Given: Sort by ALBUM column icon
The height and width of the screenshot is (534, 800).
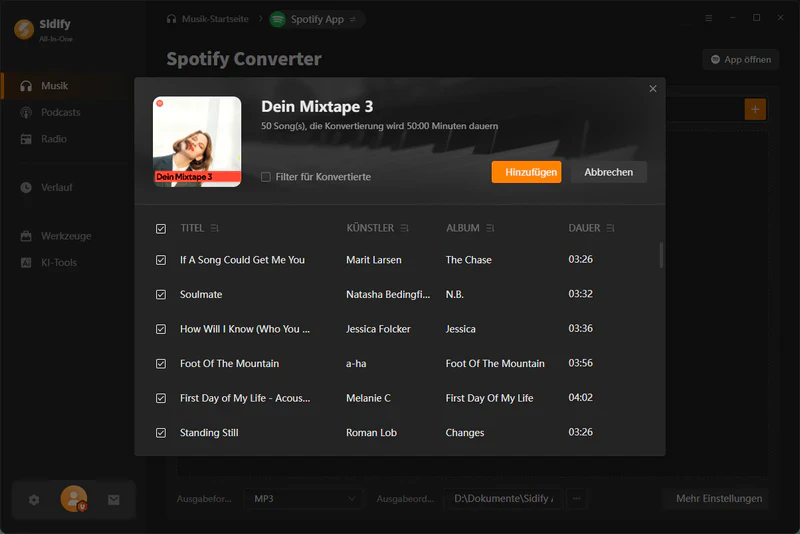Looking at the screenshot, I should click(490, 228).
